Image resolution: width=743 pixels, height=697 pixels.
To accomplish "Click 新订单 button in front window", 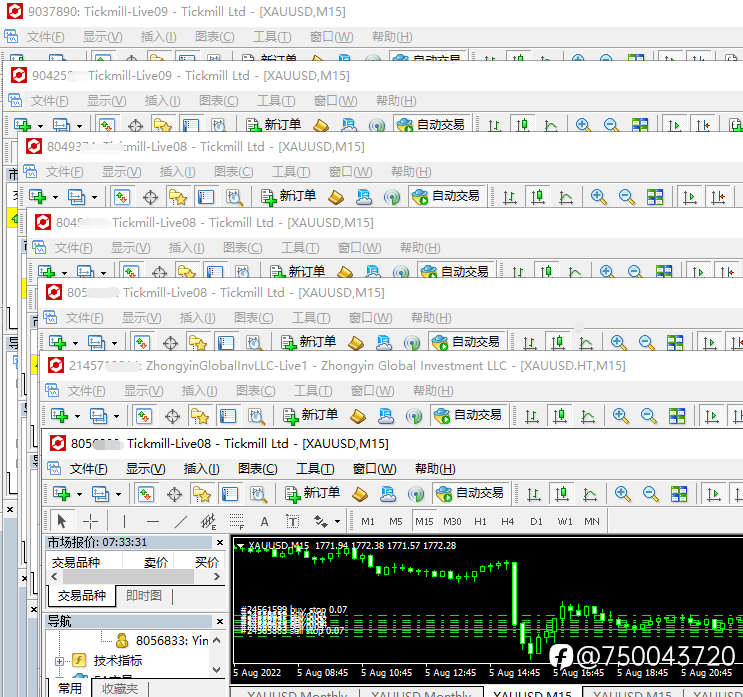I will click(x=312, y=493).
